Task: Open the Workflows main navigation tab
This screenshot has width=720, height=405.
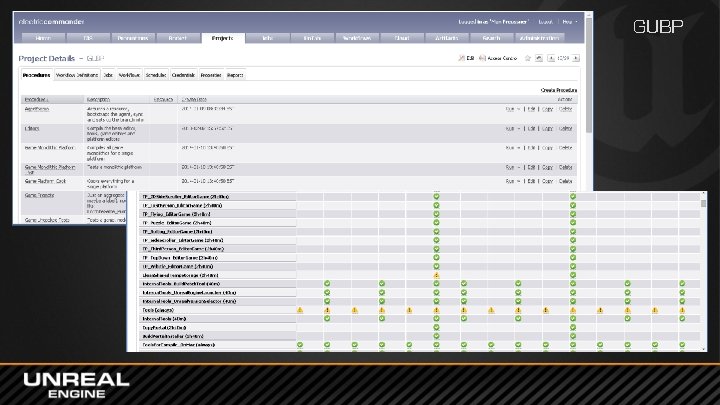Action: pyautogui.click(x=357, y=38)
